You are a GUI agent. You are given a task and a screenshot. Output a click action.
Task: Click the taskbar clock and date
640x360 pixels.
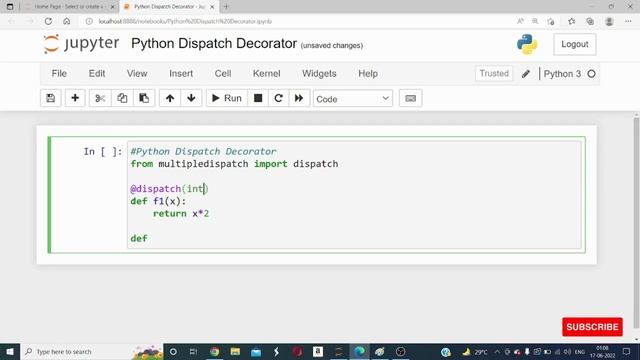click(602, 351)
